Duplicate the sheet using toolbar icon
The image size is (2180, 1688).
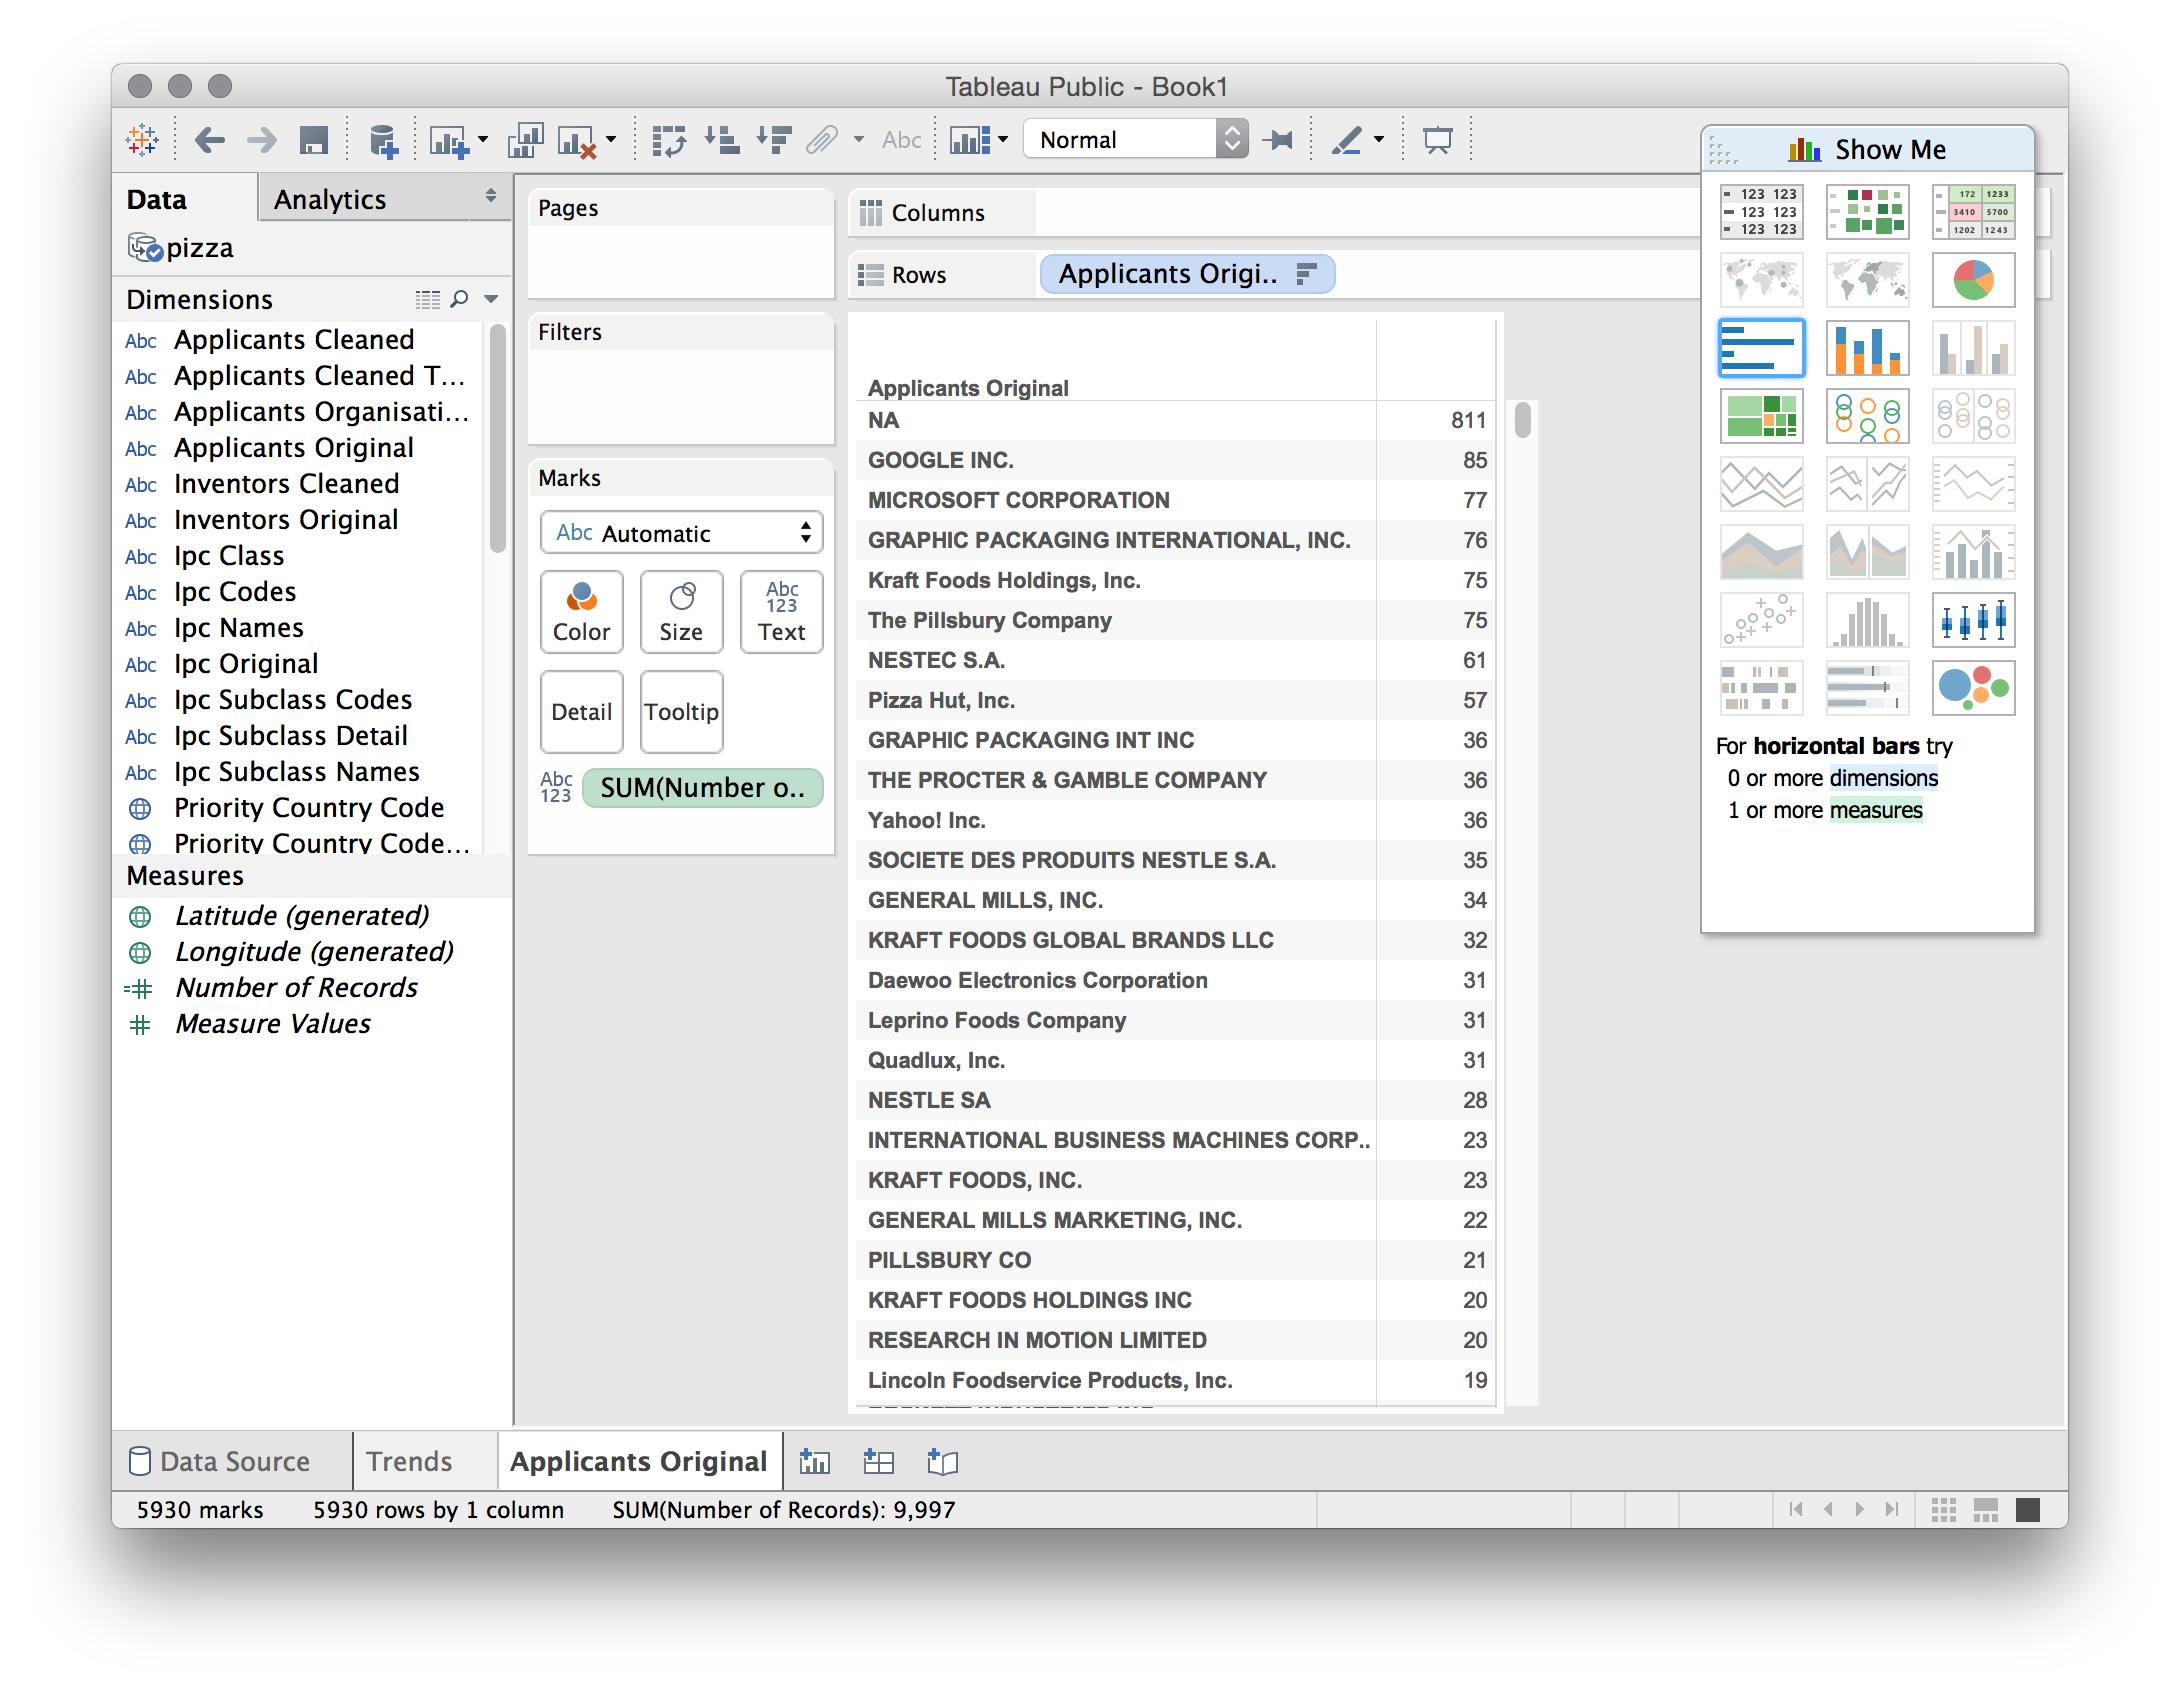(525, 141)
